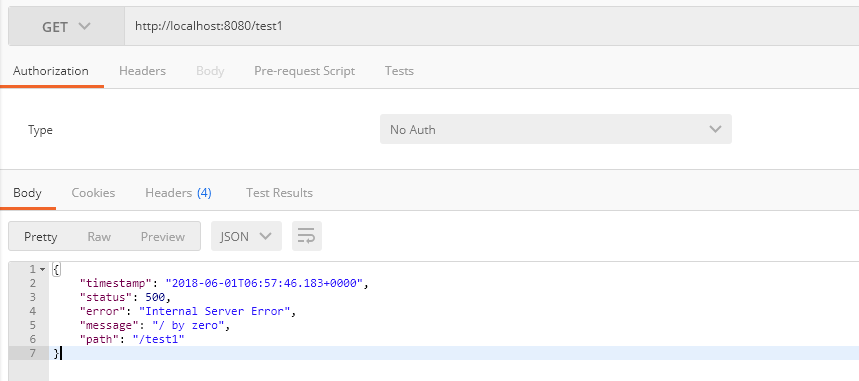Show the response Cookies tab

93,193
